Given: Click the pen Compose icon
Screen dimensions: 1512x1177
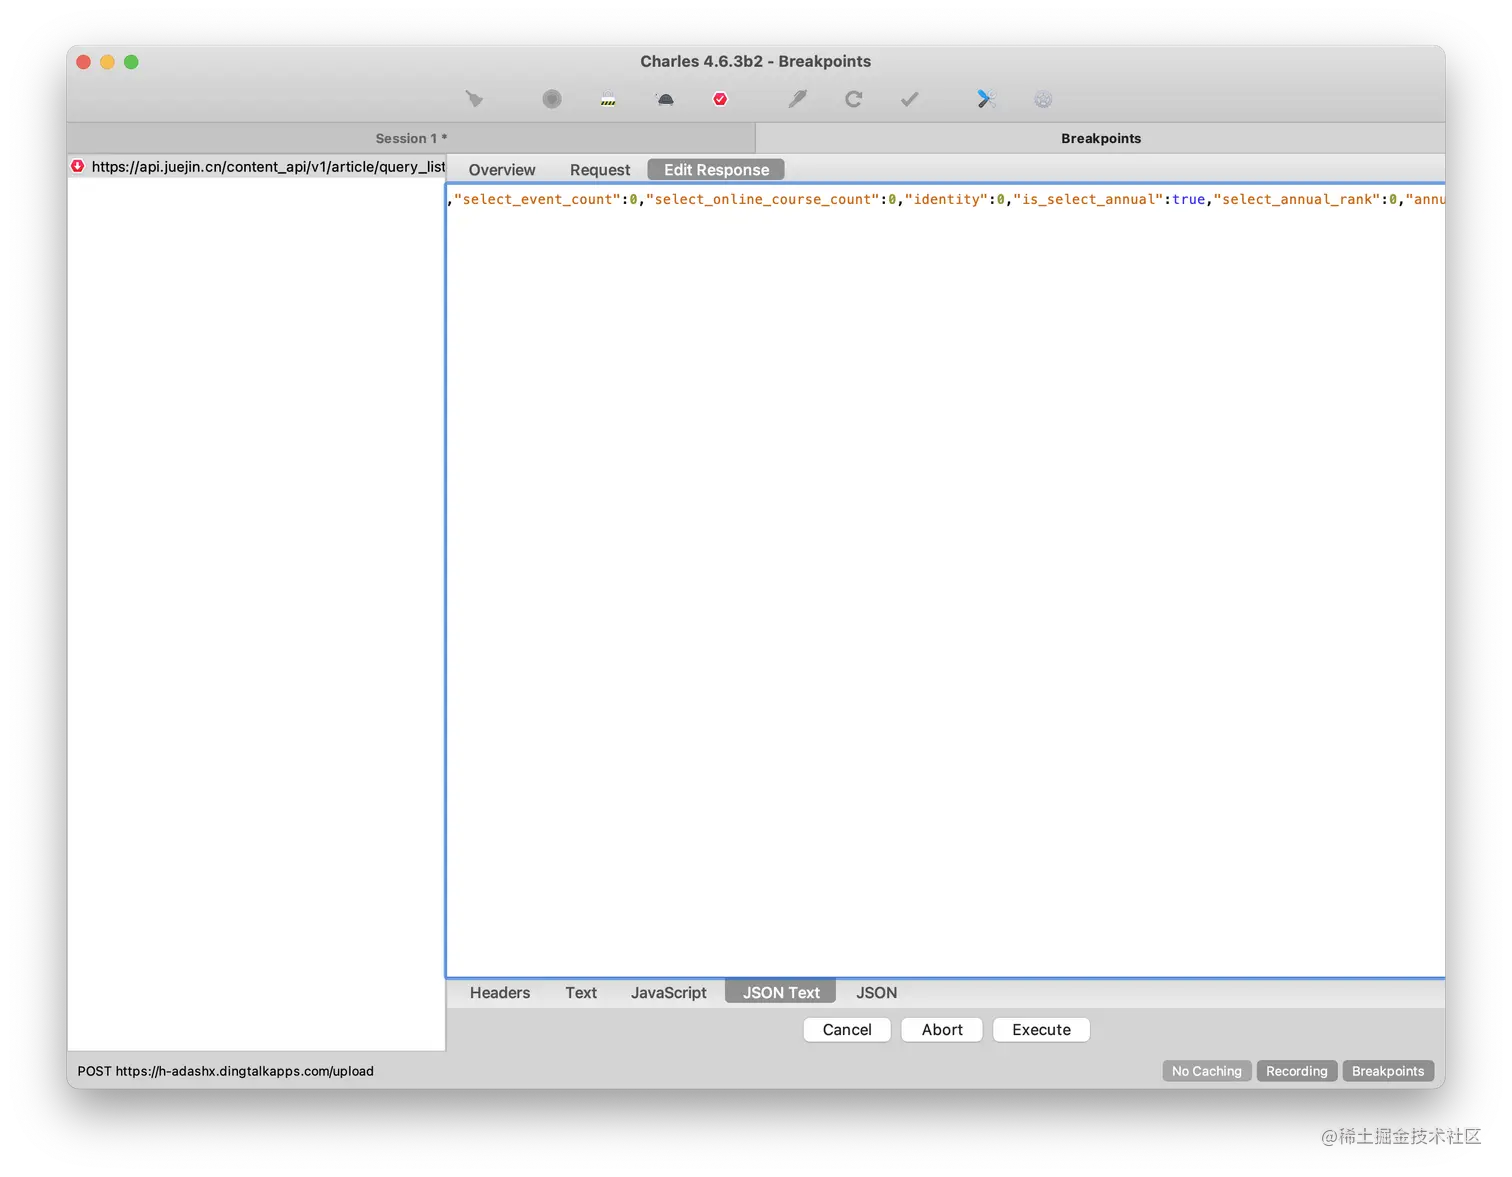Looking at the screenshot, I should pyautogui.click(x=797, y=99).
